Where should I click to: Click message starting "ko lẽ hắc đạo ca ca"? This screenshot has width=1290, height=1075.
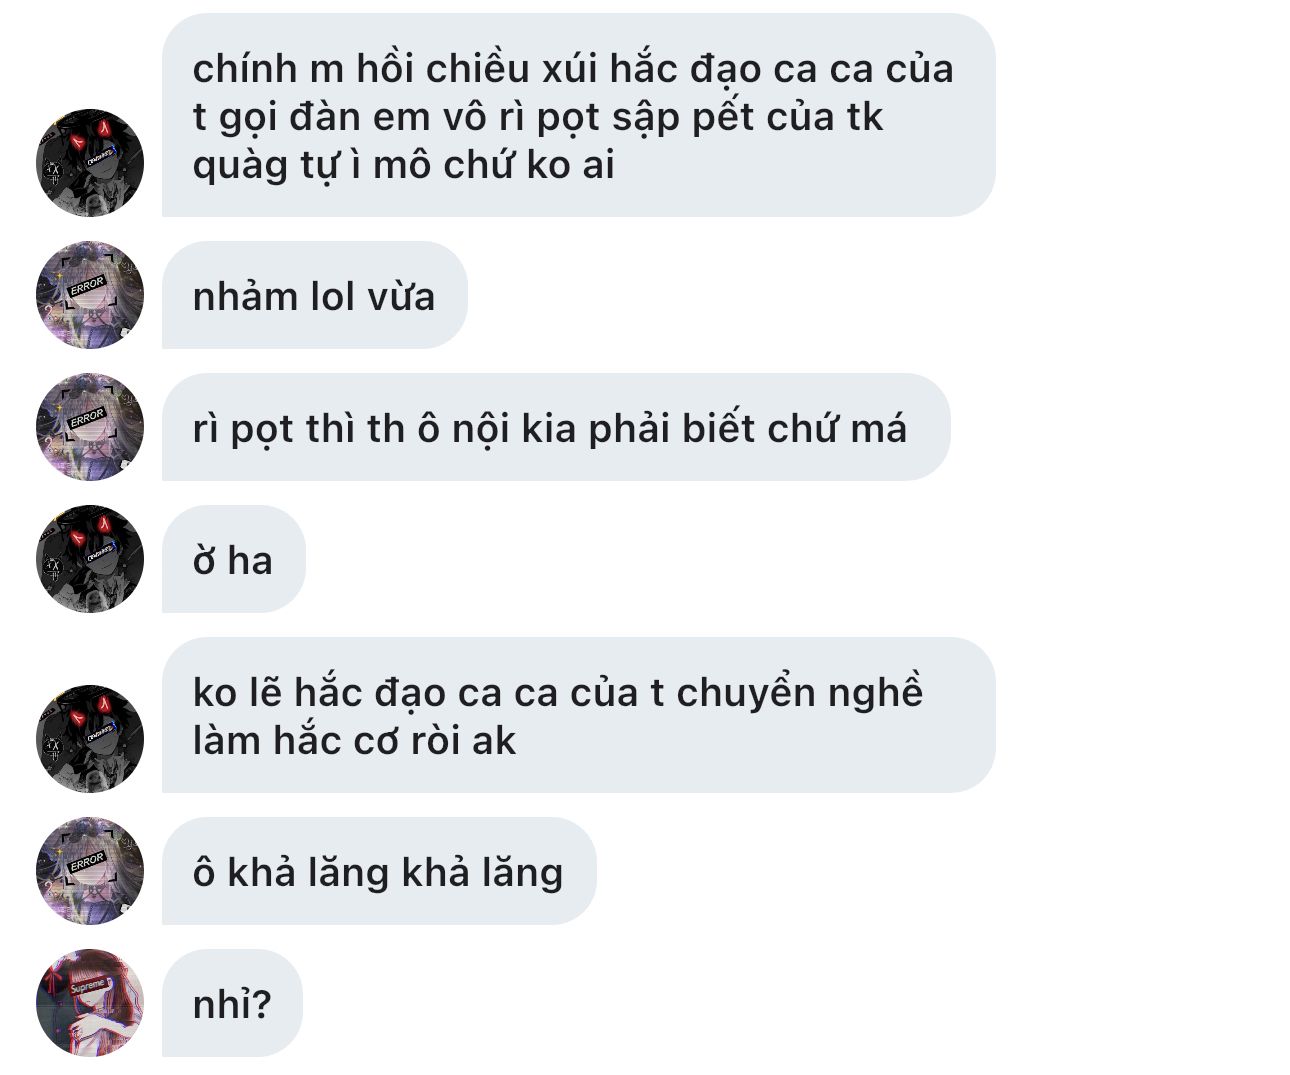pos(579,715)
